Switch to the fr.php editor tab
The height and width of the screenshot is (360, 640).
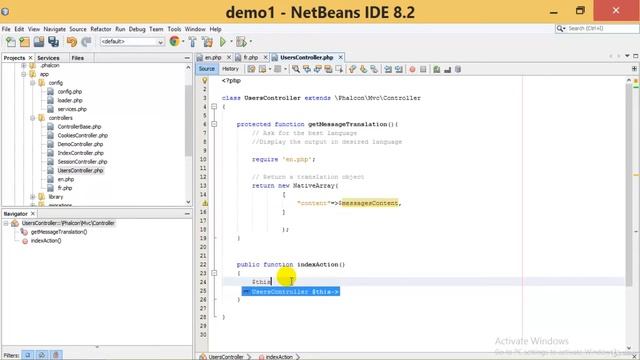click(x=251, y=58)
